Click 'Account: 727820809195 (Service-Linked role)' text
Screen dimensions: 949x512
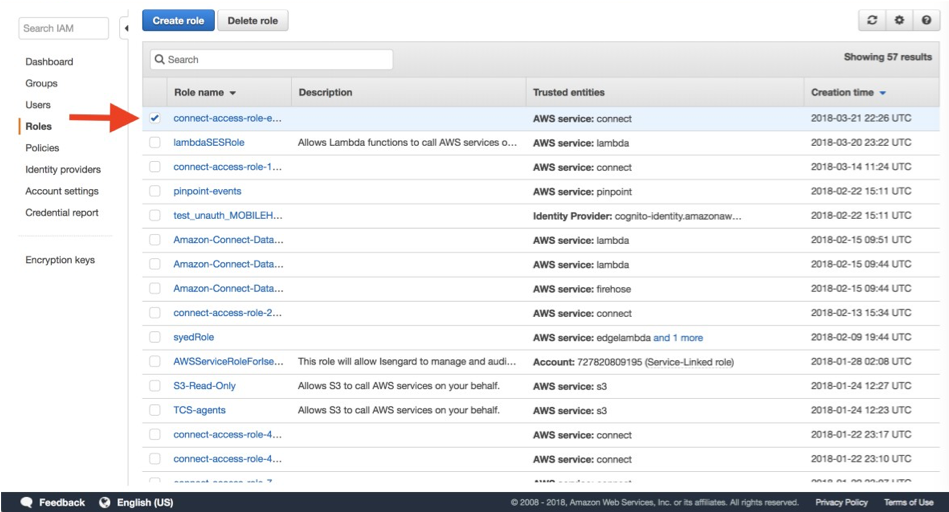[x=633, y=362]
